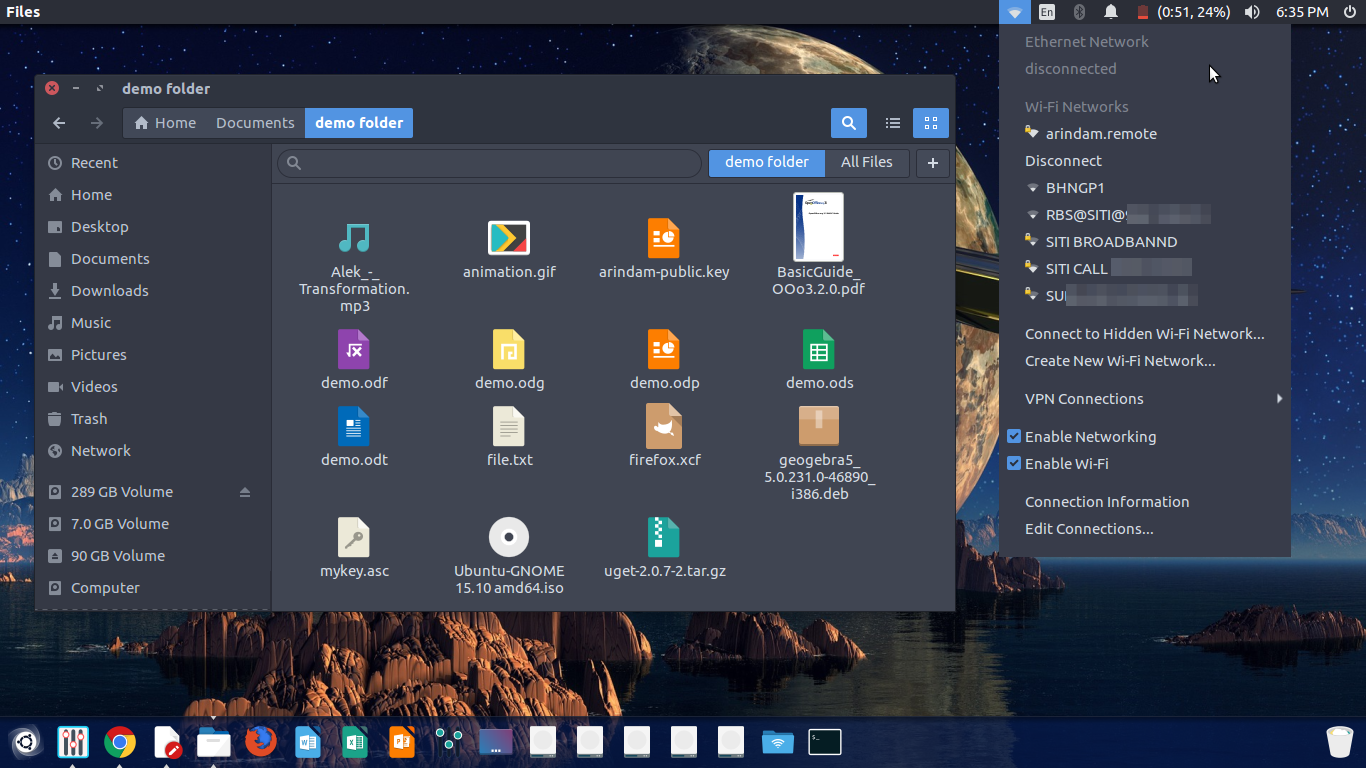Viewport: 1366px width, 768px height.
Task: Open the BasicGuide_OOo3.2.0.pdf document
Action: pyautogui.click(x=818, y=227)
